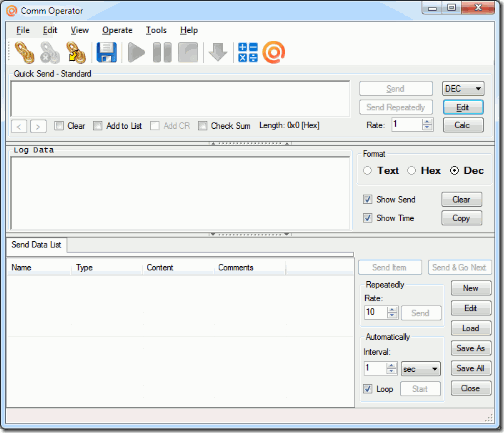Open the blue calculator icon
504x433 pixels.
[248, 52]
